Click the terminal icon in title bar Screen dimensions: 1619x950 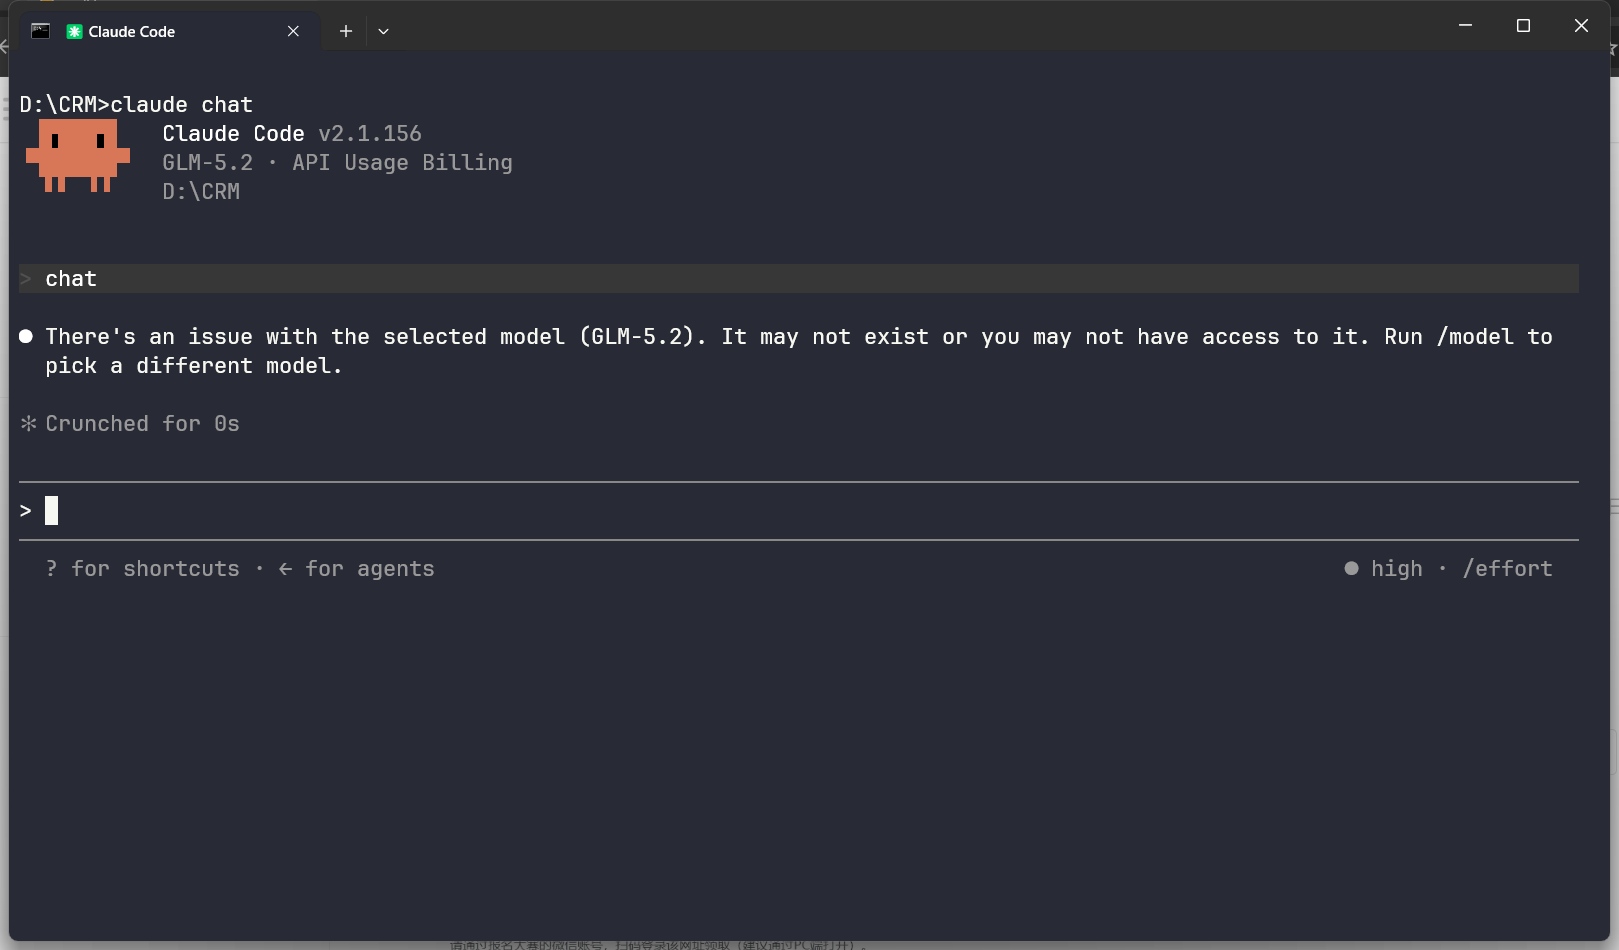point(41,31)
